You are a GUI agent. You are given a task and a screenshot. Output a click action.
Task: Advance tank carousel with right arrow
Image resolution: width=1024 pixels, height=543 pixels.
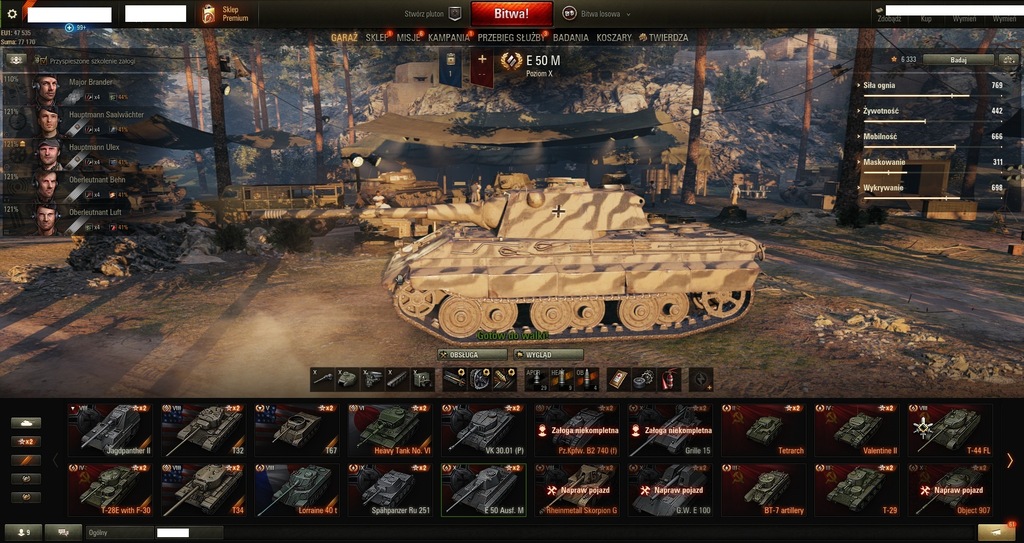click(x=1010, y=460)
